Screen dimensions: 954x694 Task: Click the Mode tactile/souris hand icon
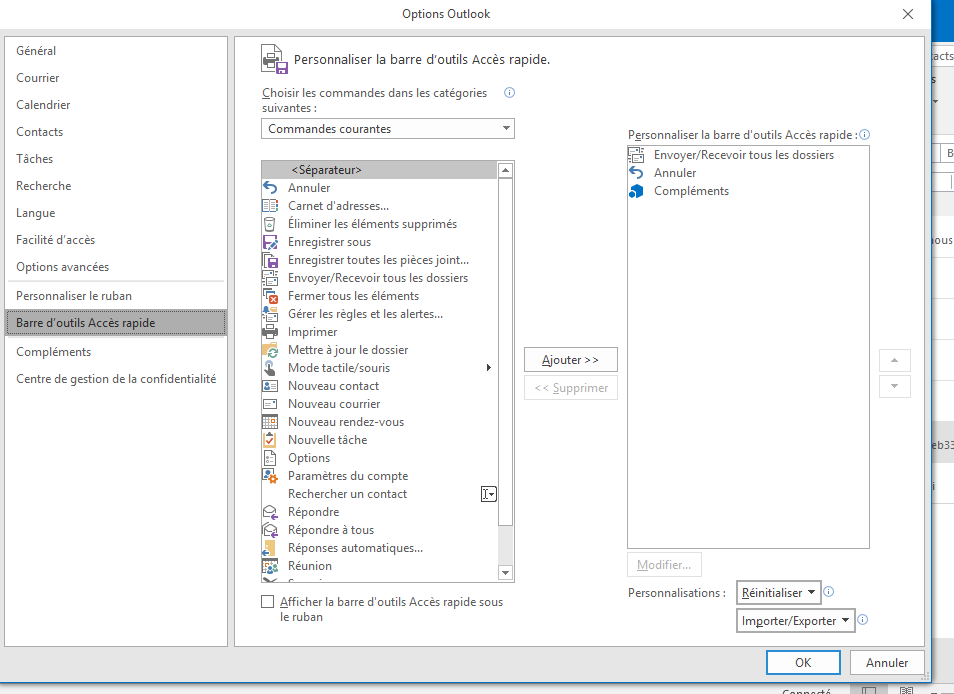(x=270, y=368)
